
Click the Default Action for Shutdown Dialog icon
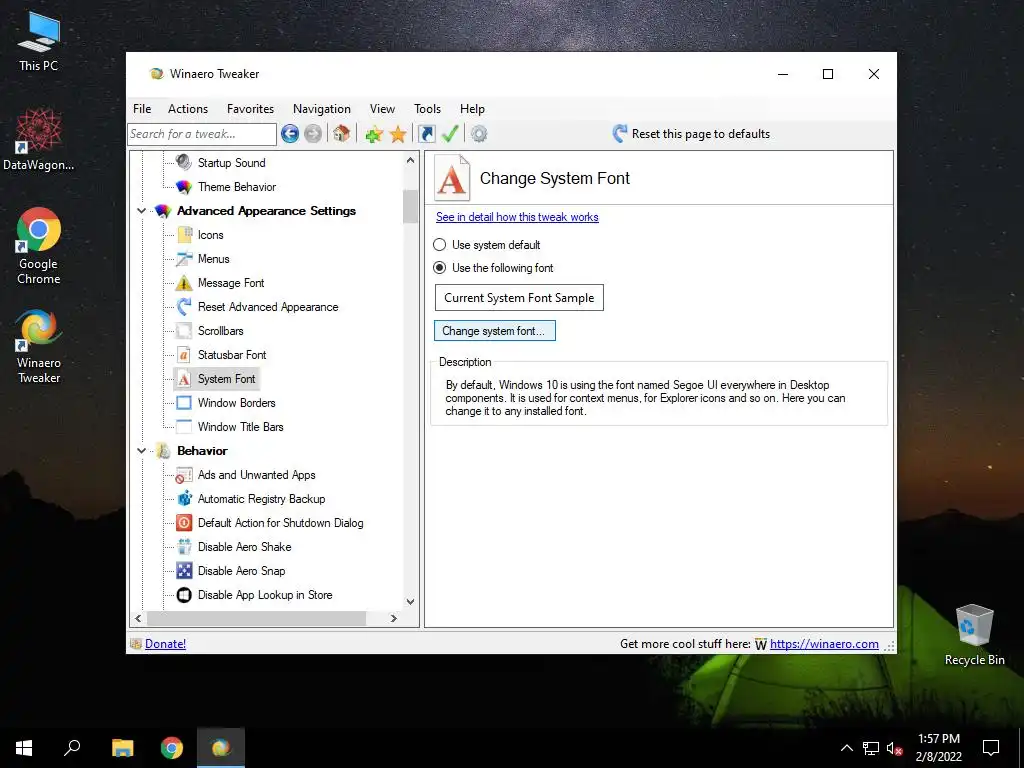(x=184, y=522)
